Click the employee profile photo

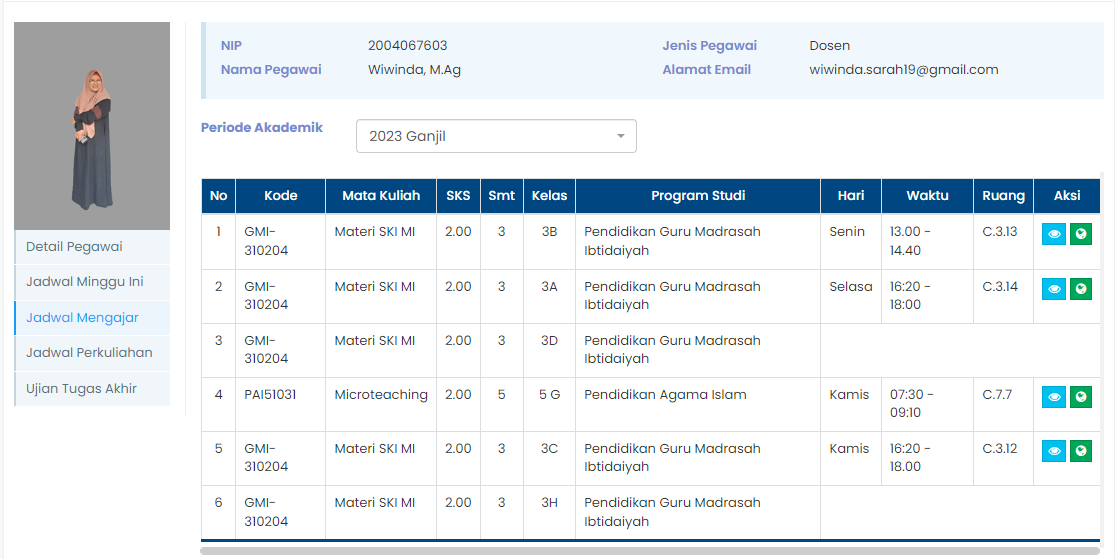pos(92,126)
